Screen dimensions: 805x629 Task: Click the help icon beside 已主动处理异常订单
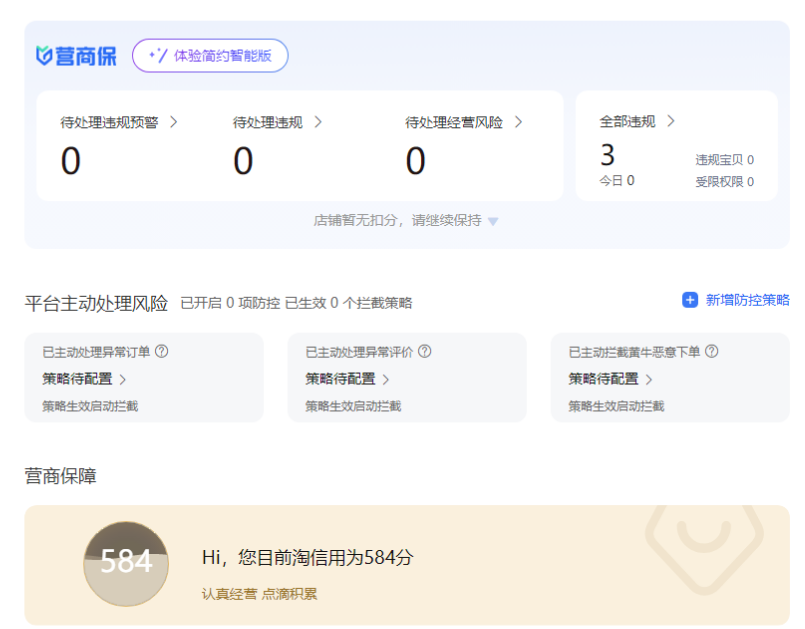162,352
